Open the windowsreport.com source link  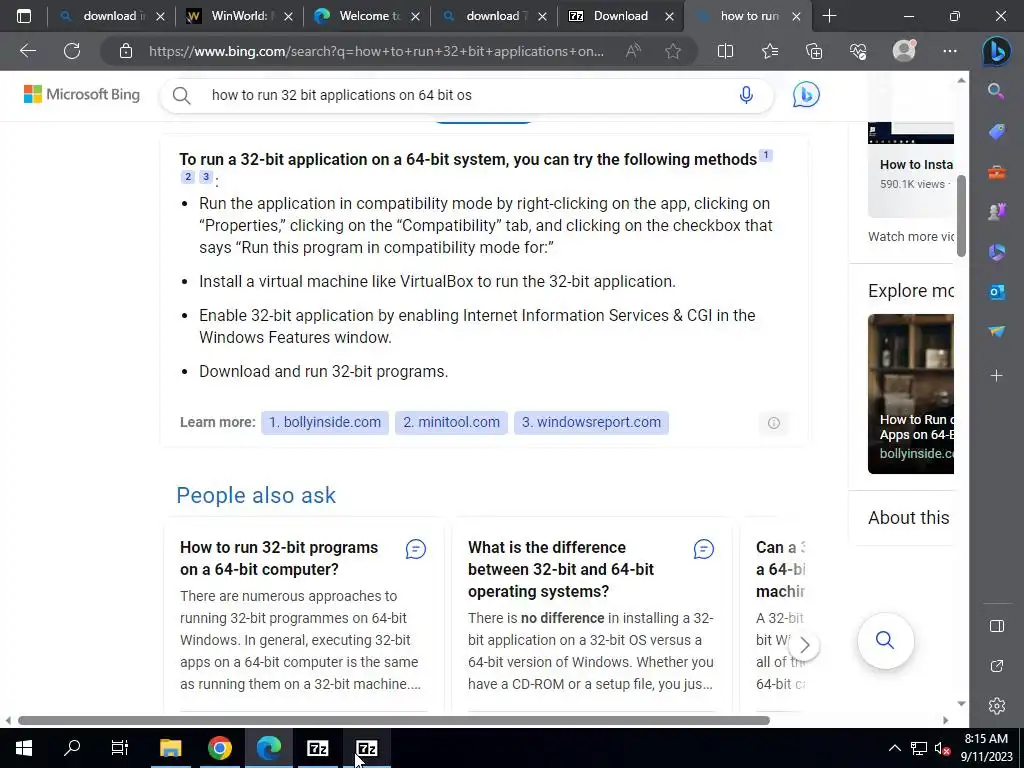pyautogui.click(x=591, y=423)
